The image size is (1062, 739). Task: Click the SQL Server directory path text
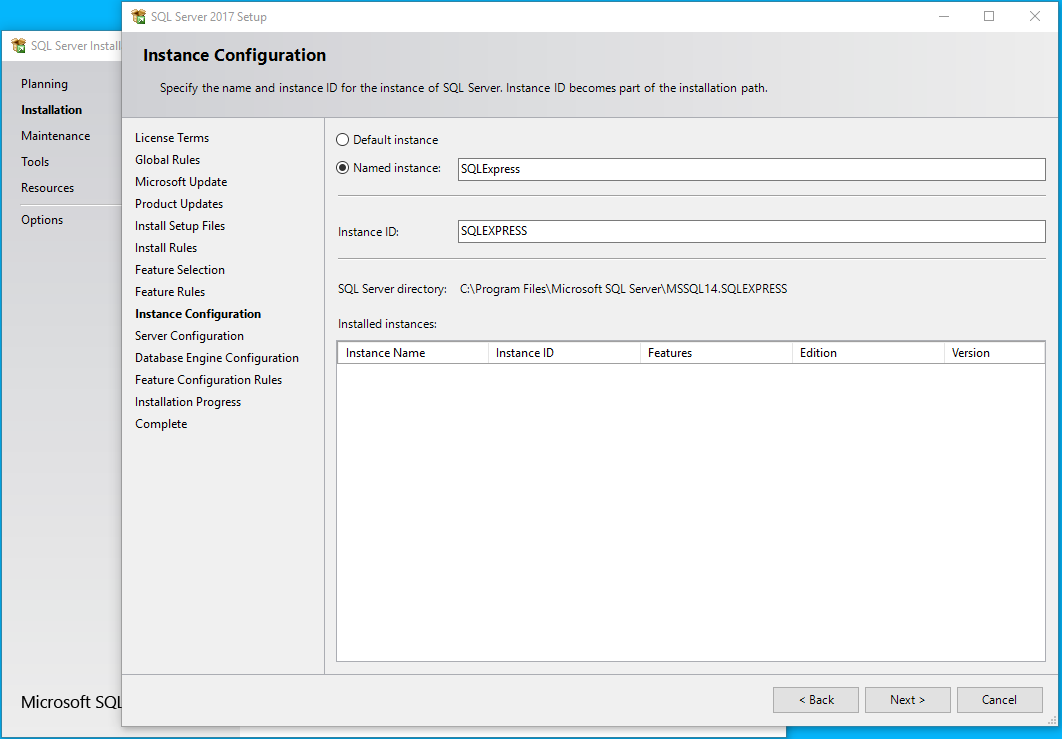point(623,289)
